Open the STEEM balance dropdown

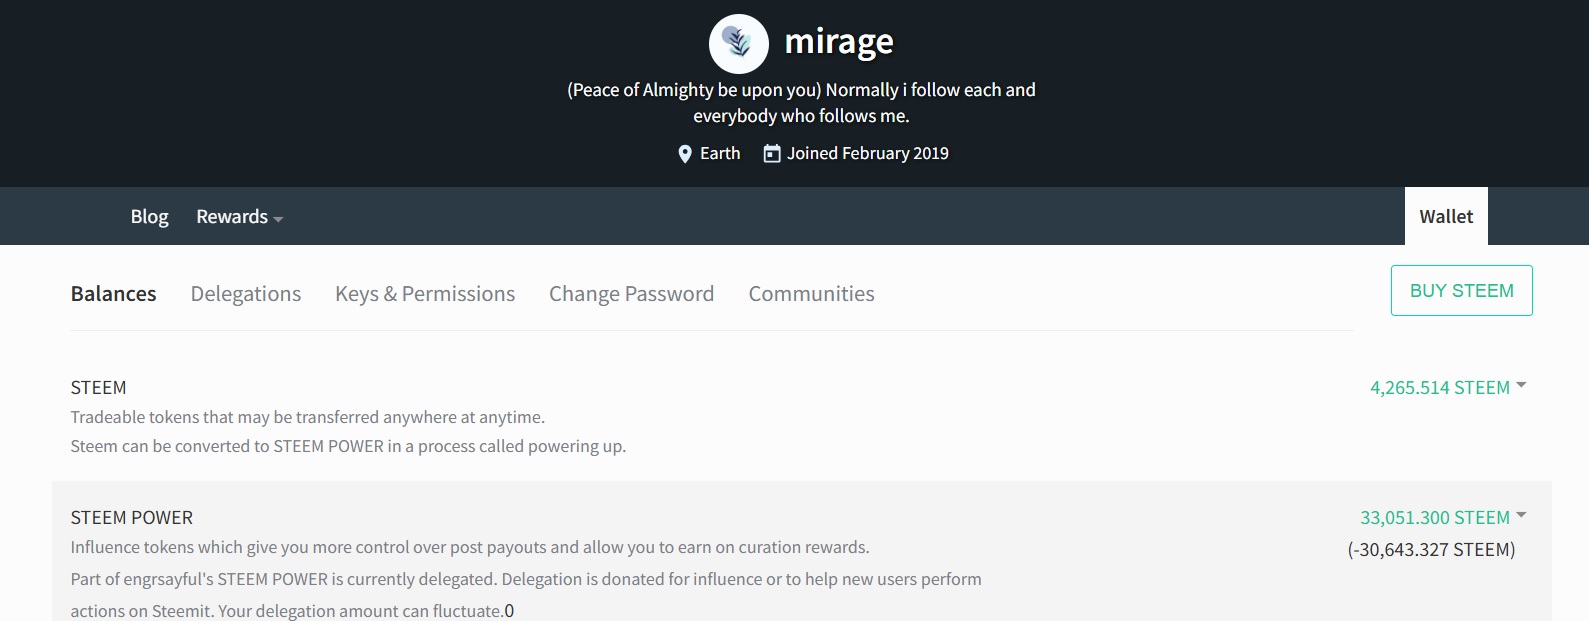click(1521, 386)
